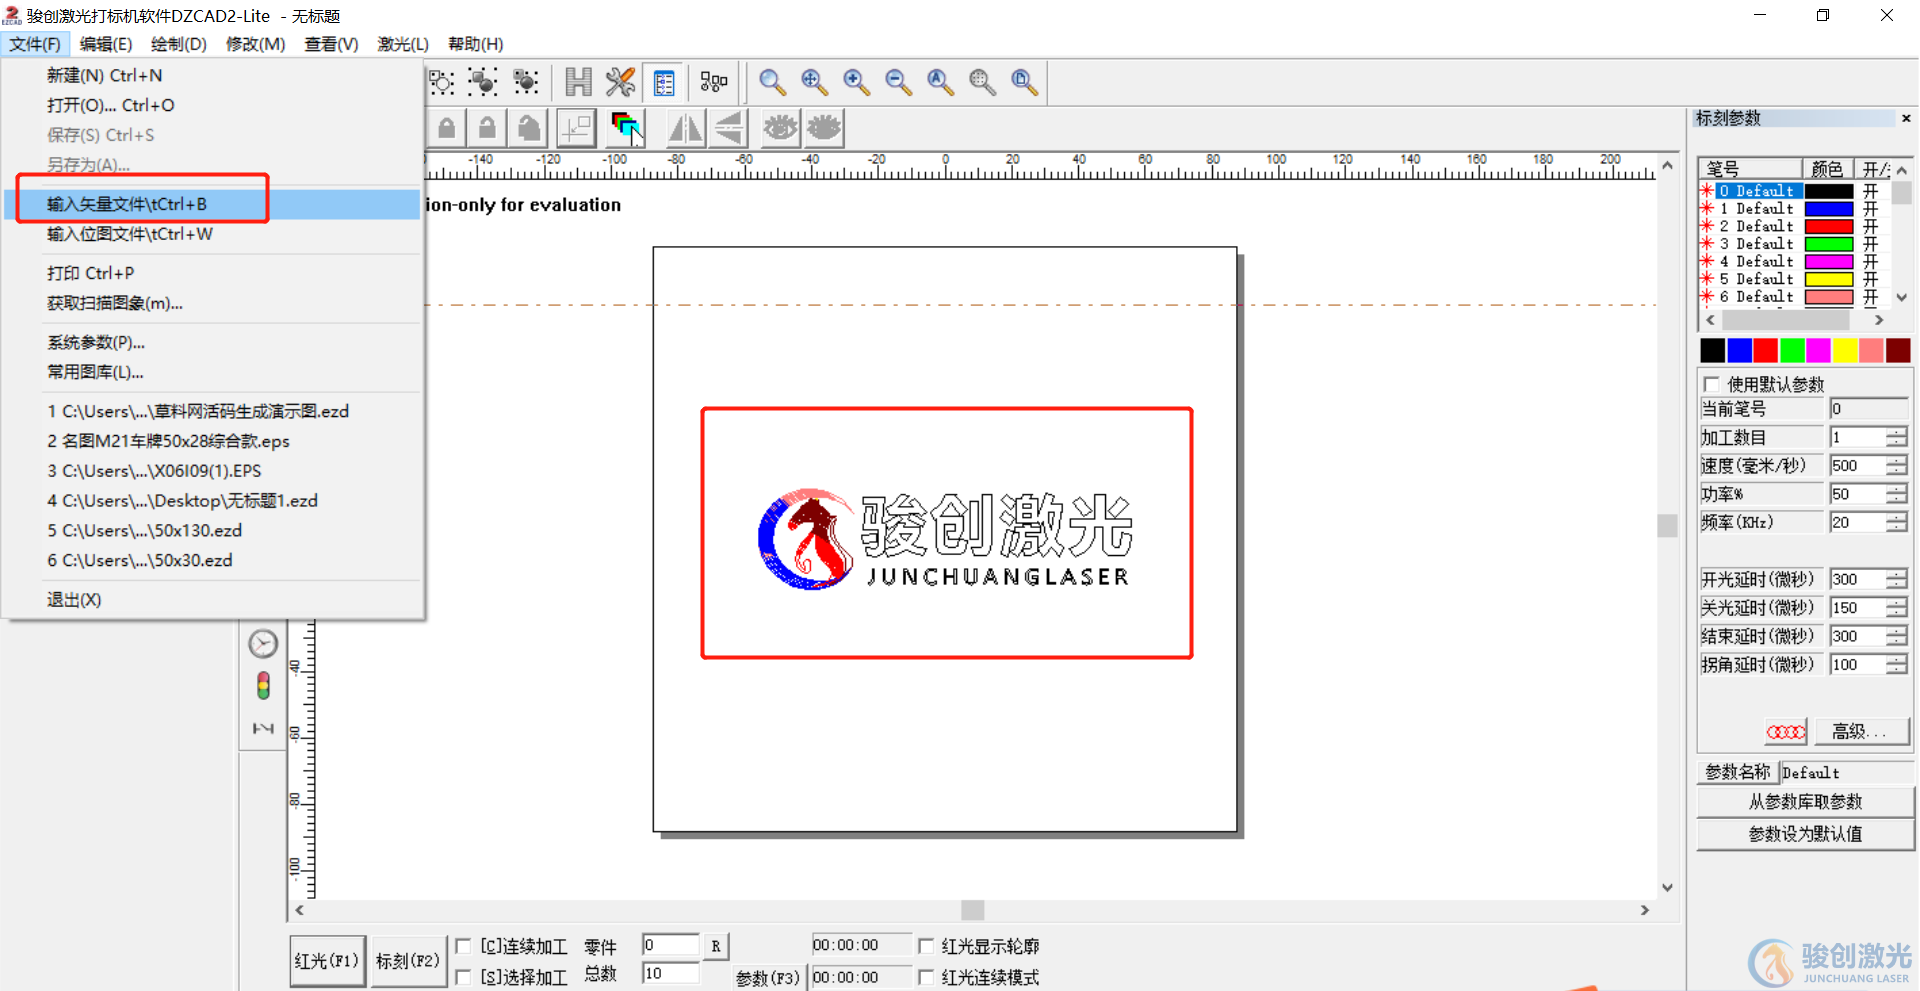Screen dimensions: 1920x991
Task: Click the dotted zoom selected magnifier
Action: click(x=981, y=82)
